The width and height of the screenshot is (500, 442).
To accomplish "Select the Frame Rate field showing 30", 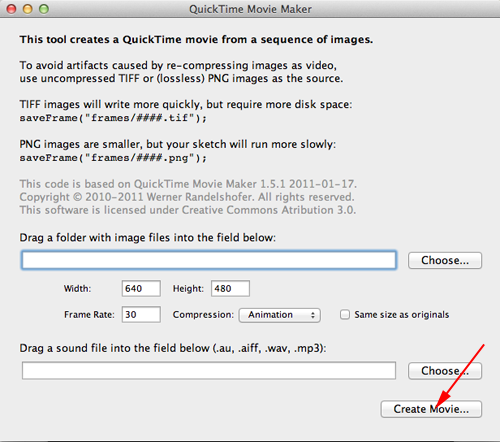I will (141, 315).
